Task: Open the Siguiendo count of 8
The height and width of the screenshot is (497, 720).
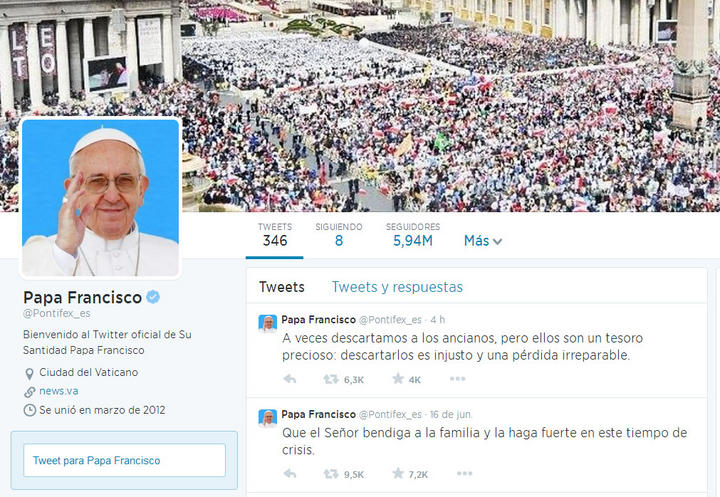Action: coord(338,235)
